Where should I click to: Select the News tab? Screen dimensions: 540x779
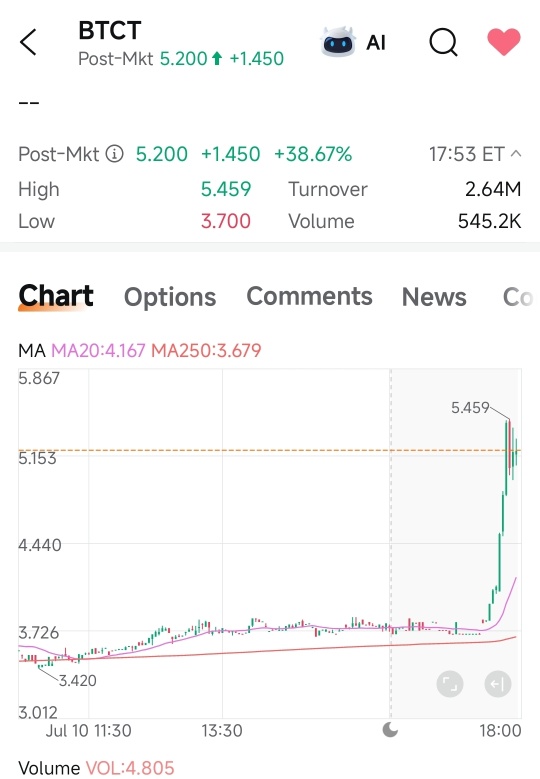(434, 297)
